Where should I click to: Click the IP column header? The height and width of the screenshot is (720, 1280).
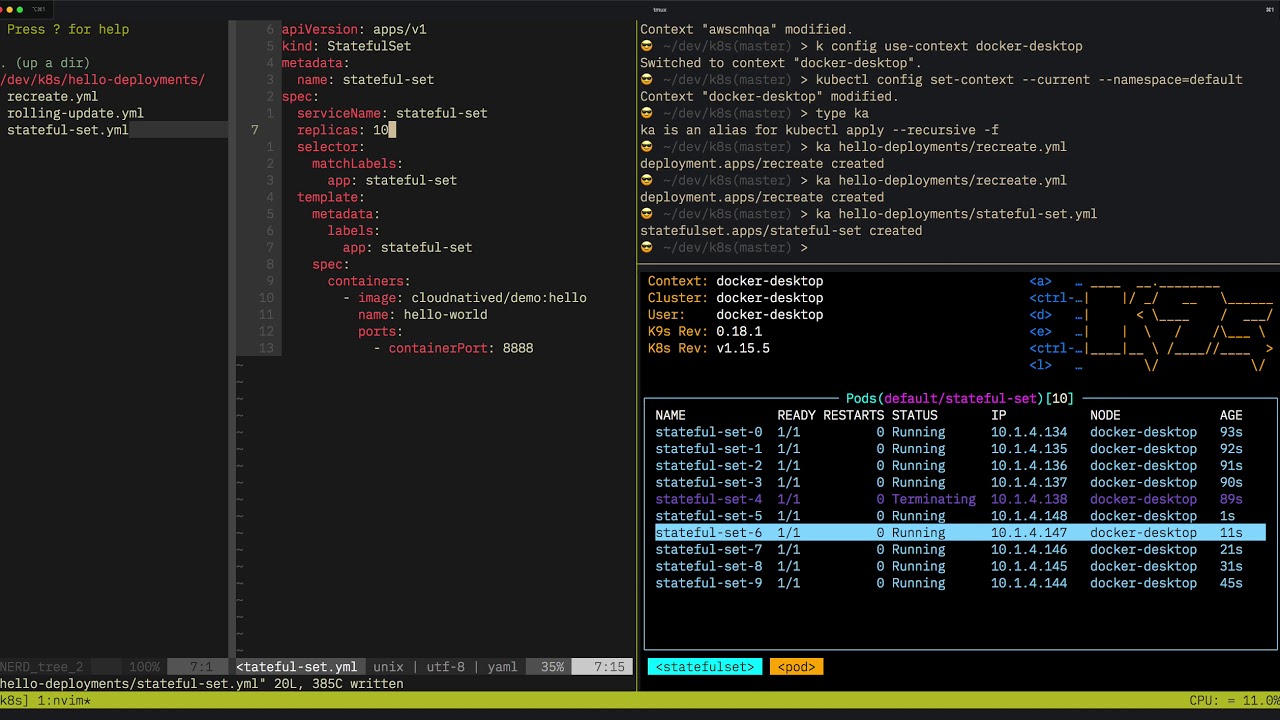click(x=998, y=415)
